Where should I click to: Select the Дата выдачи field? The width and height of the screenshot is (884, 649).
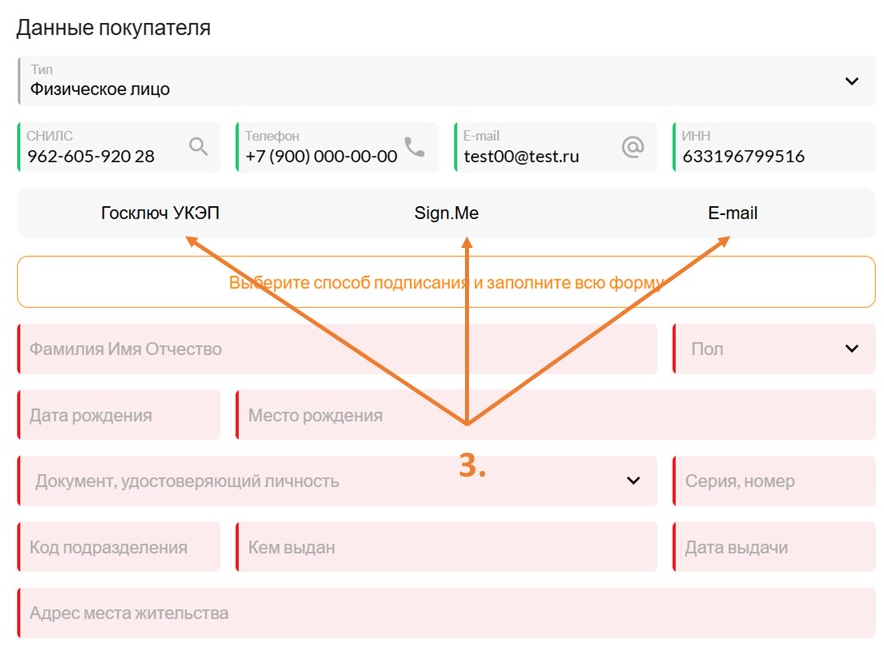pyautogui.click(x=774, y=546)
